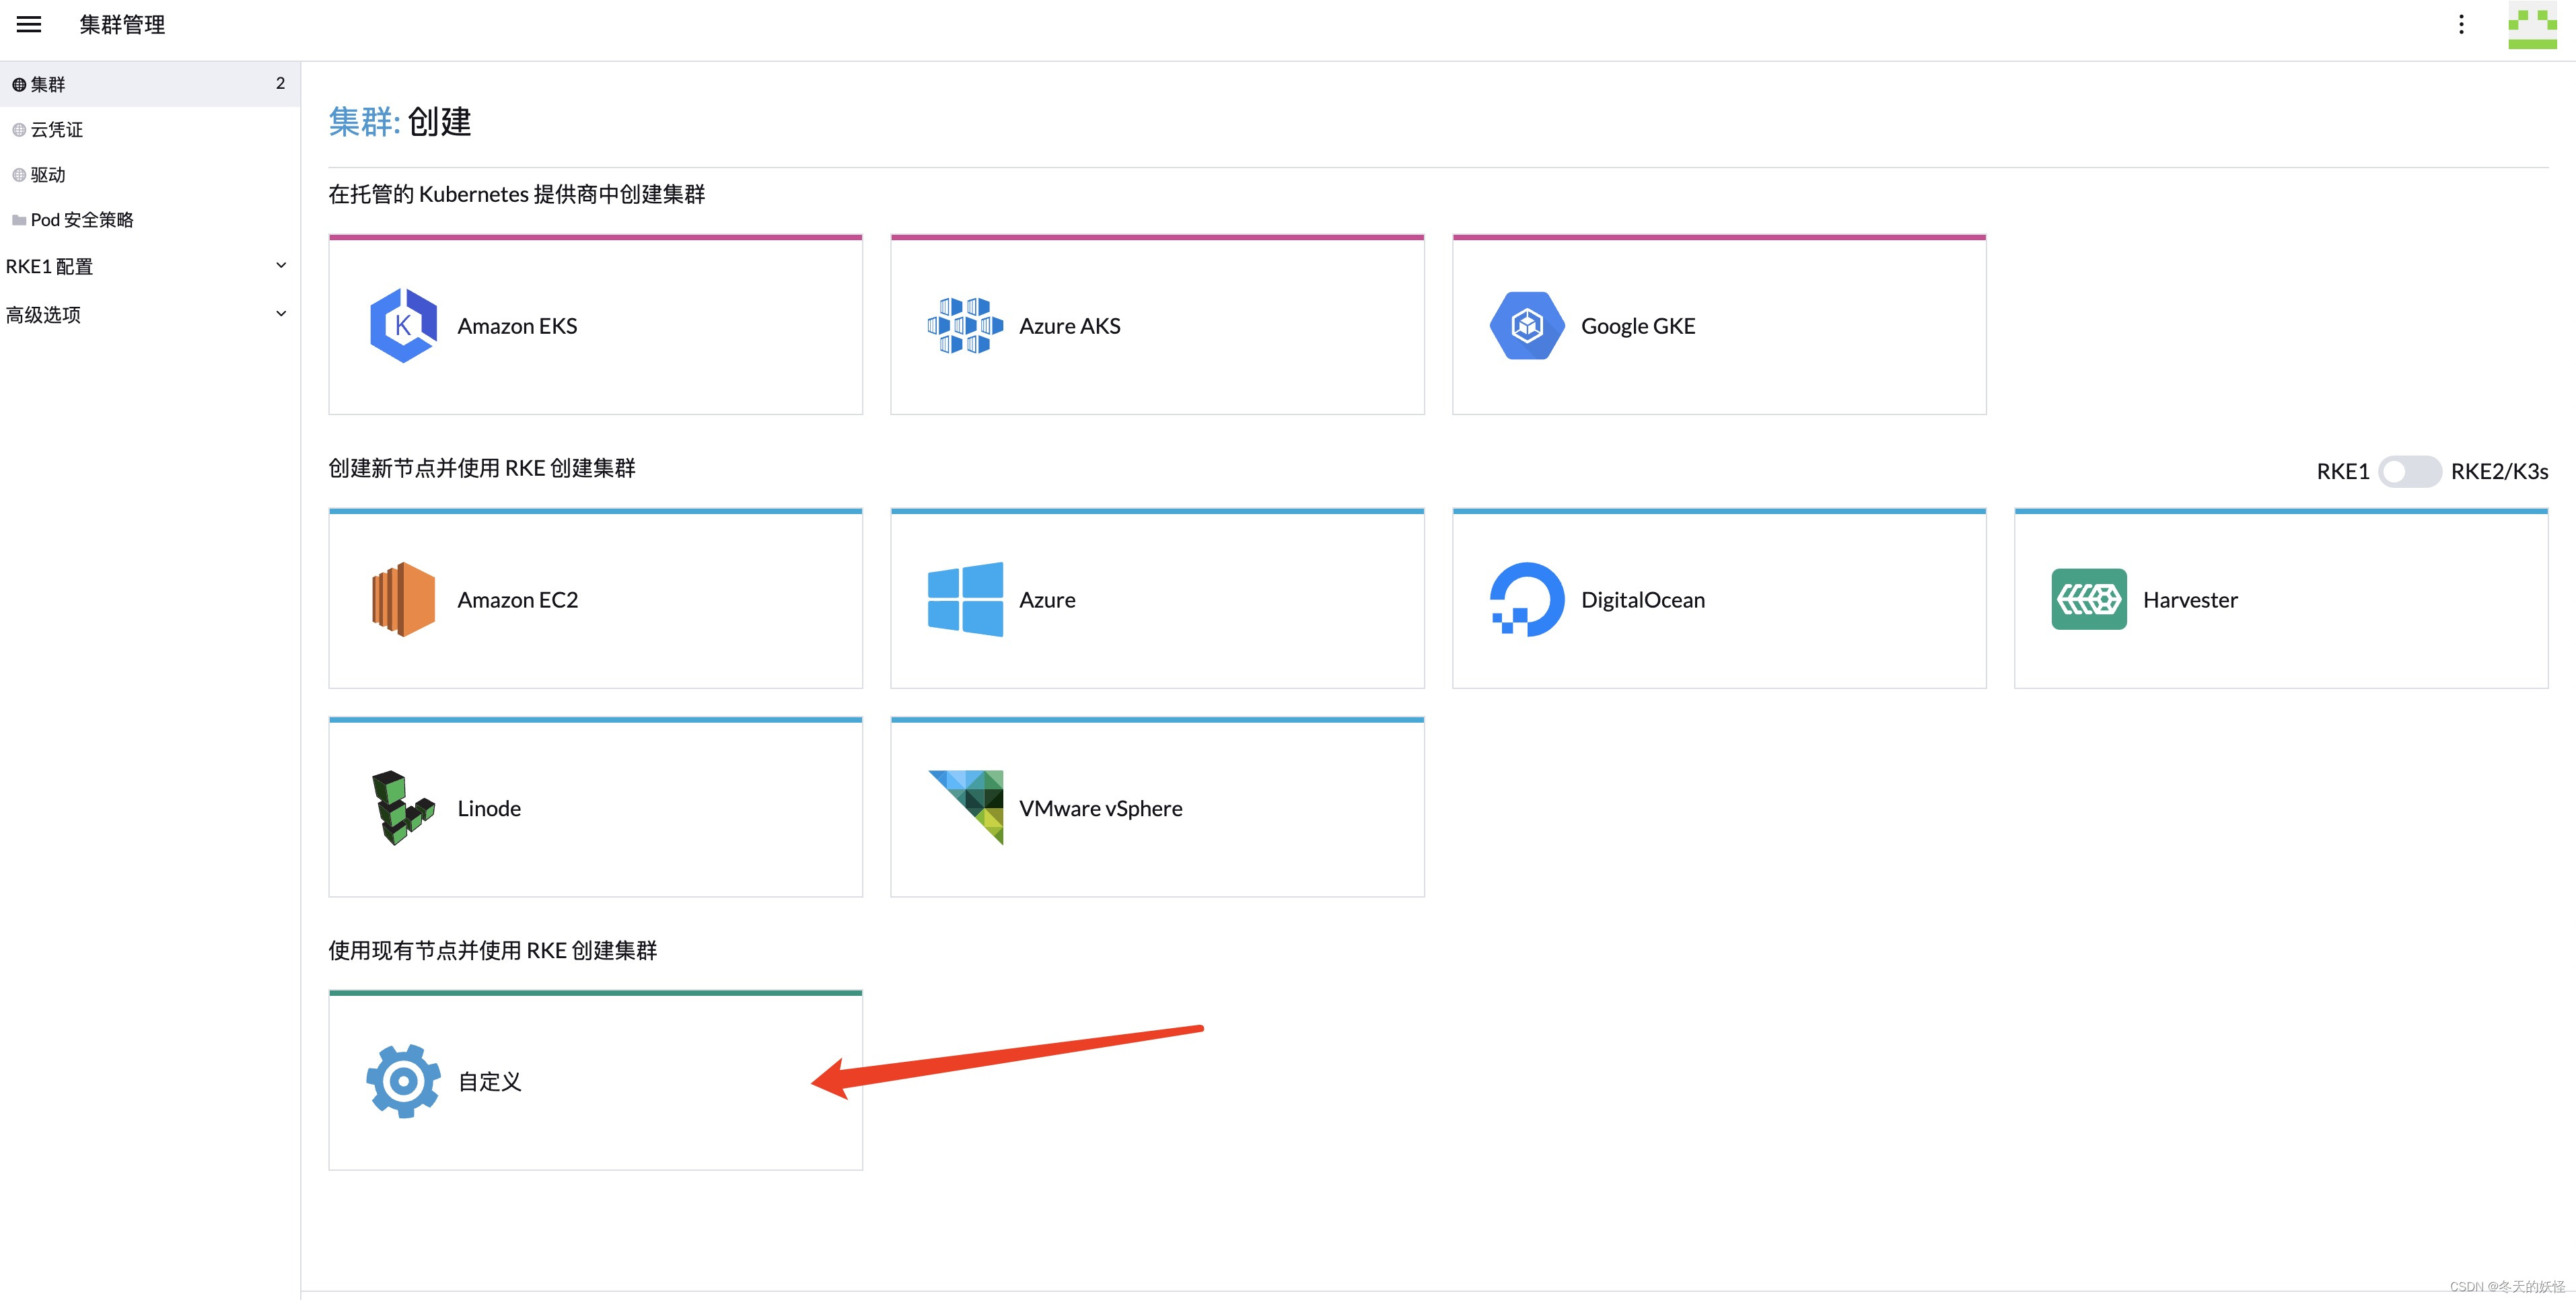Image resolution: width=2576 pixels, height=1300 pixels.
Task: Click the Amazon EC2 orange logo
Action: (x=403, y=599)
